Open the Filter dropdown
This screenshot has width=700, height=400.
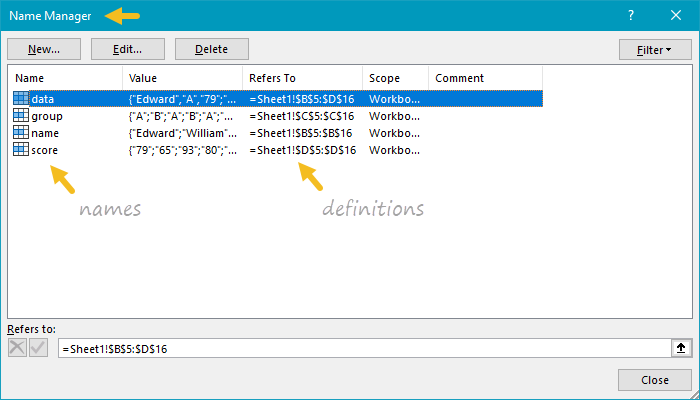point(654,49)
